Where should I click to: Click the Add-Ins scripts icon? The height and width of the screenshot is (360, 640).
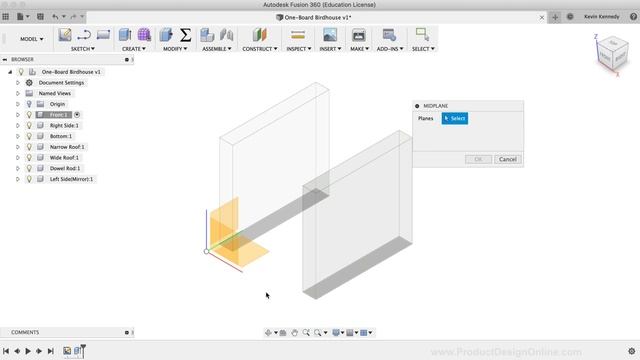tap(389, 35)
